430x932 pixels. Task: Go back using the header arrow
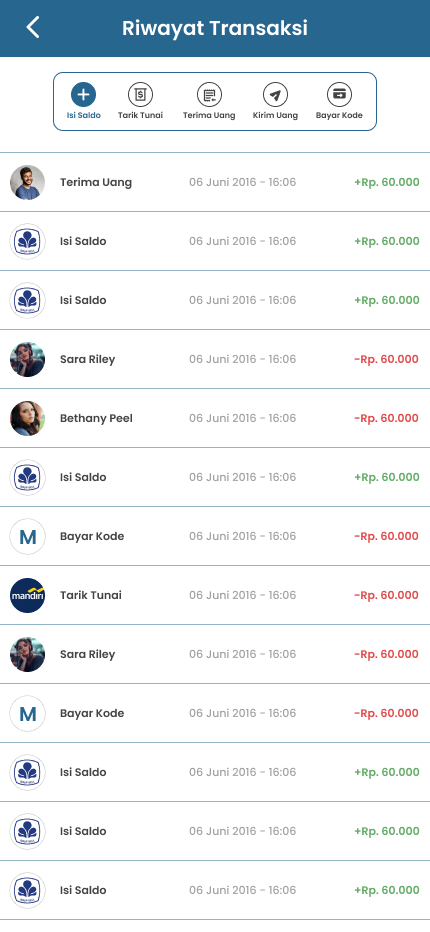(33, 27)
